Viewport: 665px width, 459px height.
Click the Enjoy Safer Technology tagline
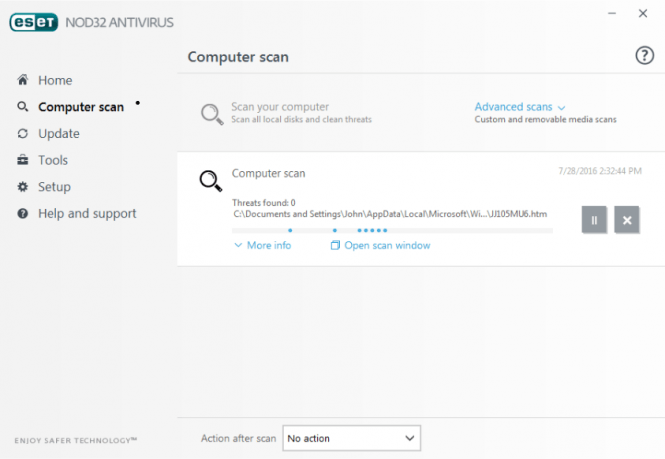pos(75,440)
